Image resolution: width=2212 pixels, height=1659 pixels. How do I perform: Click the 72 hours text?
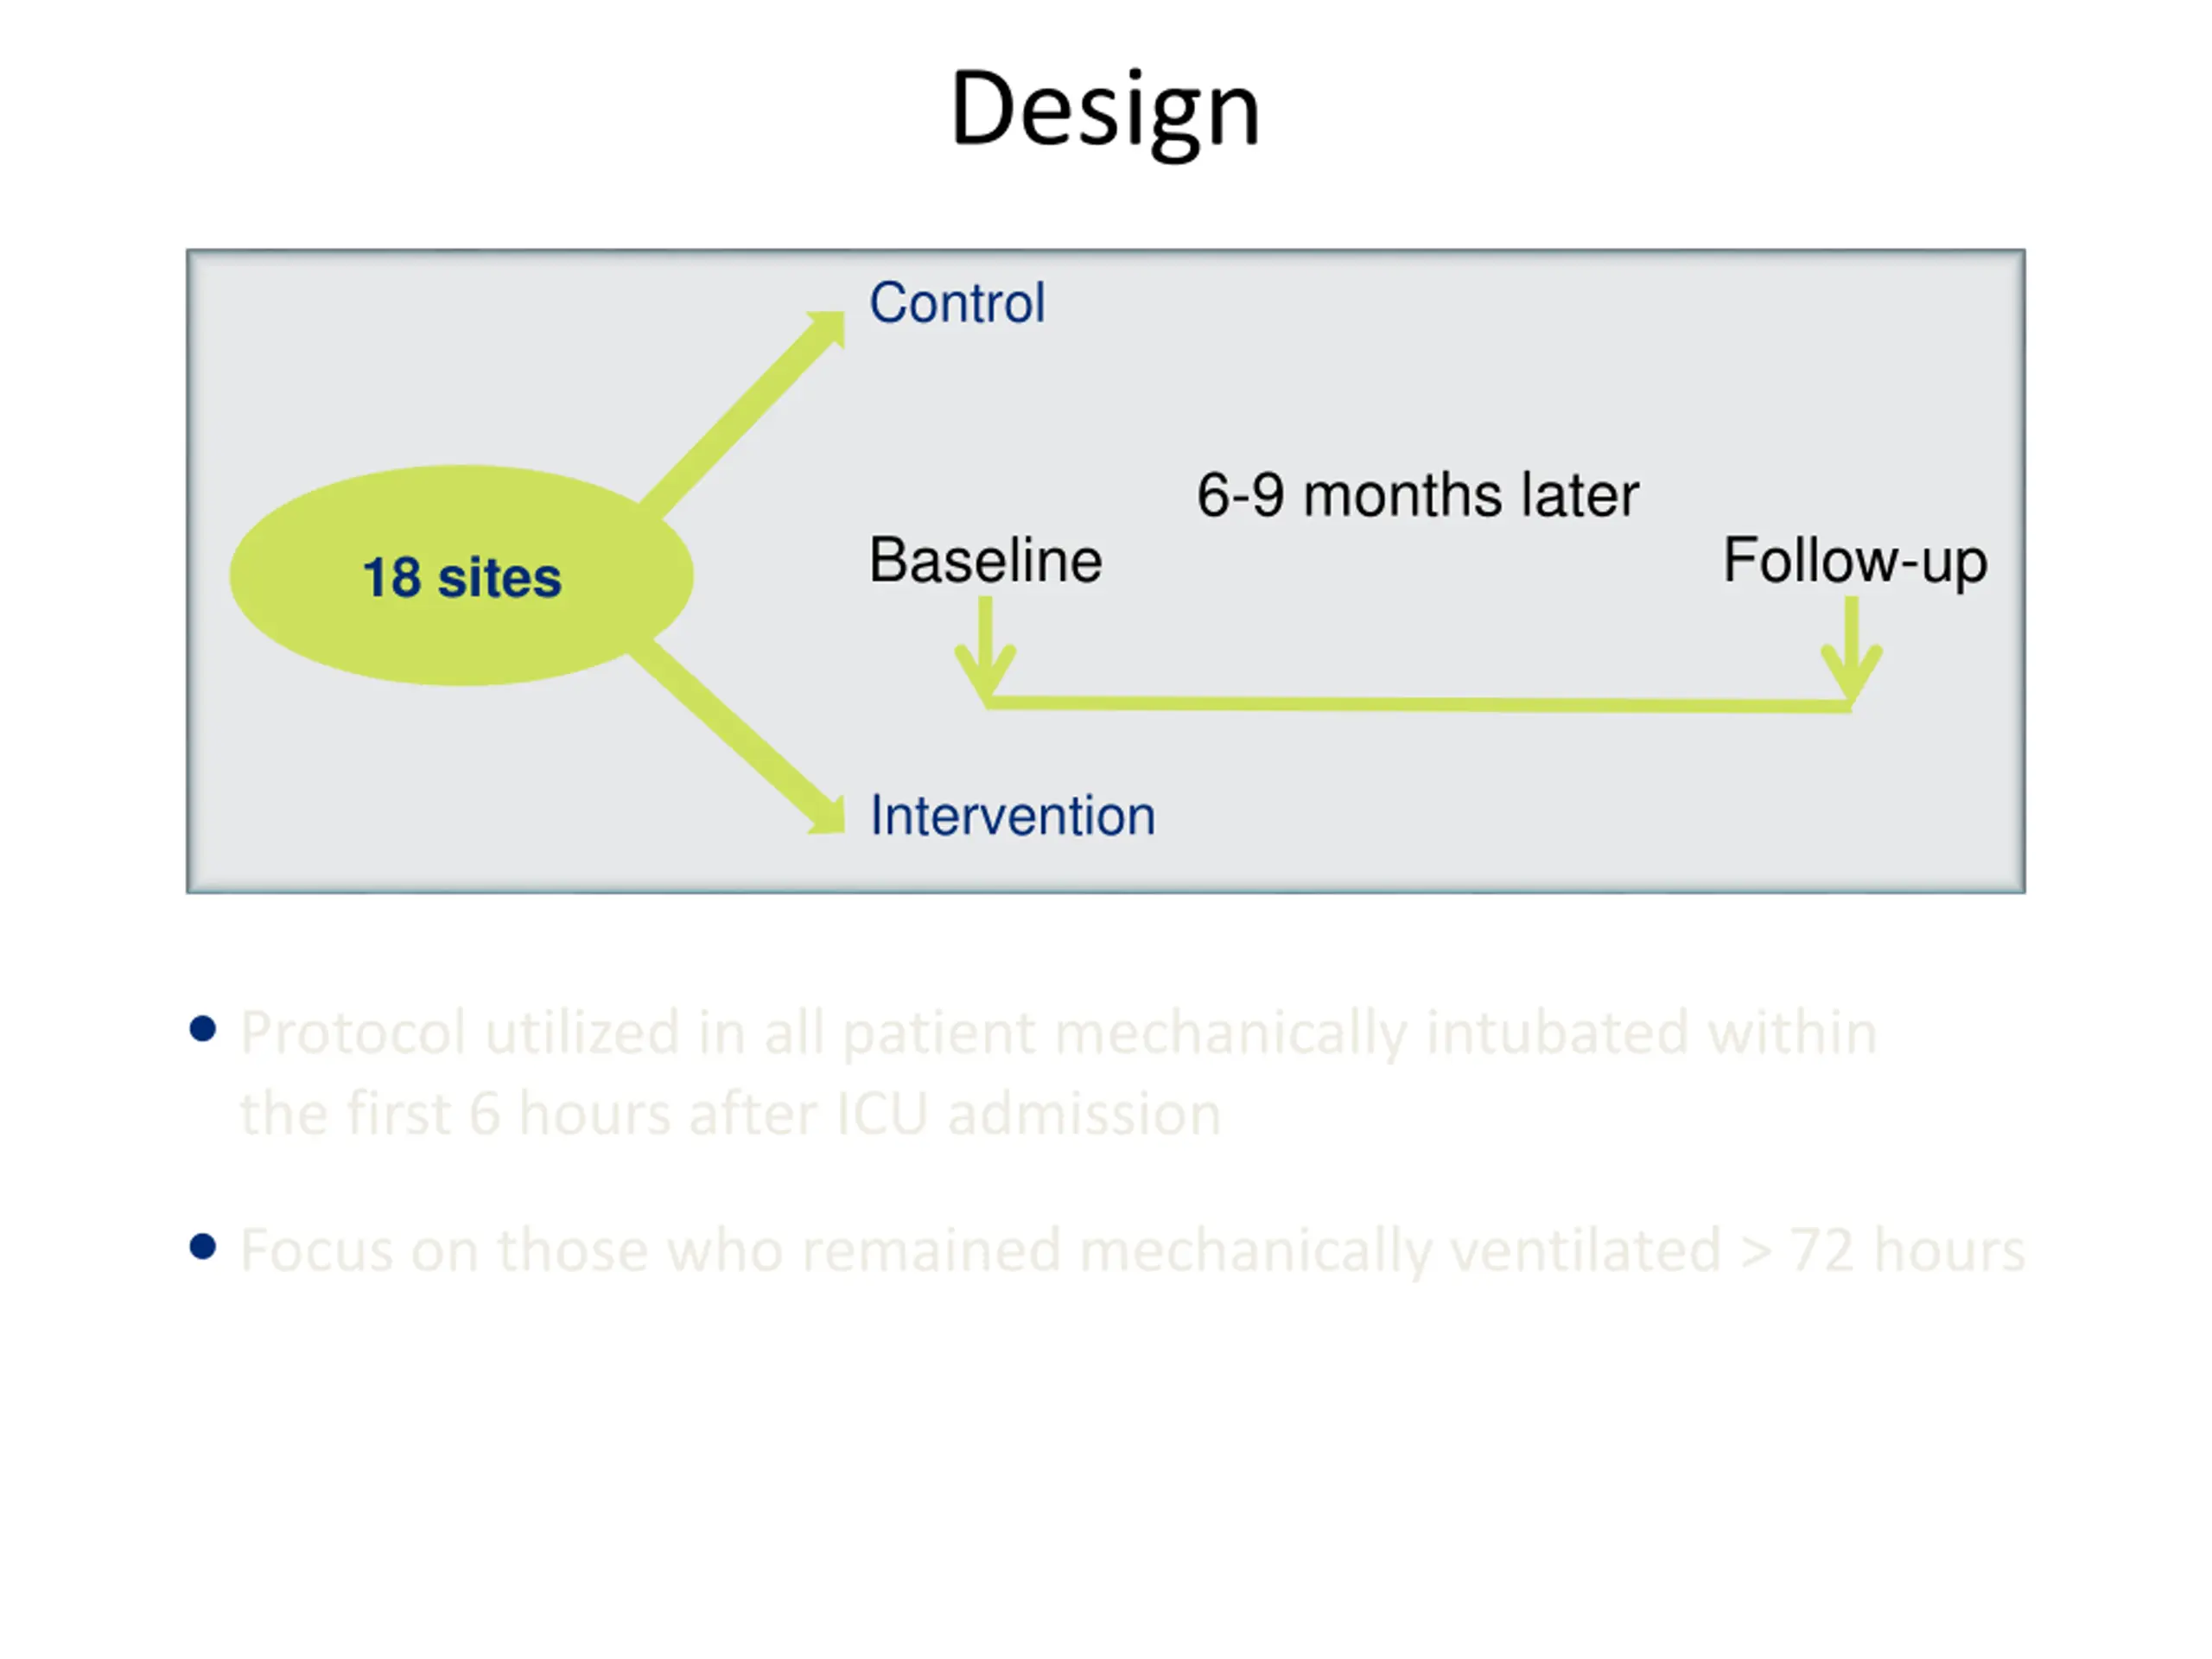(x=1908, y=1250)
